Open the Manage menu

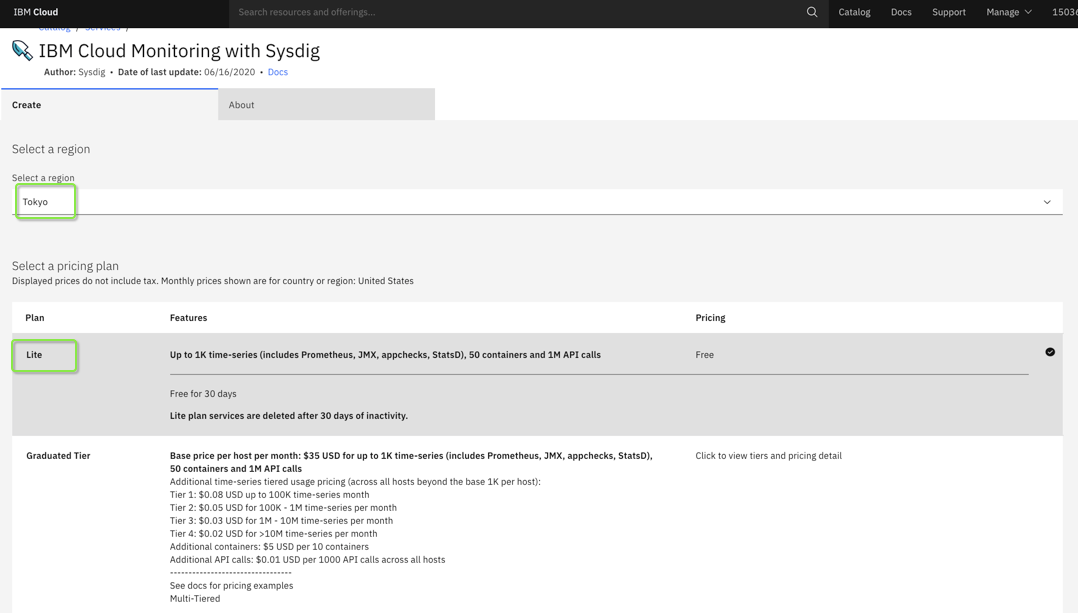[1009, 12]
